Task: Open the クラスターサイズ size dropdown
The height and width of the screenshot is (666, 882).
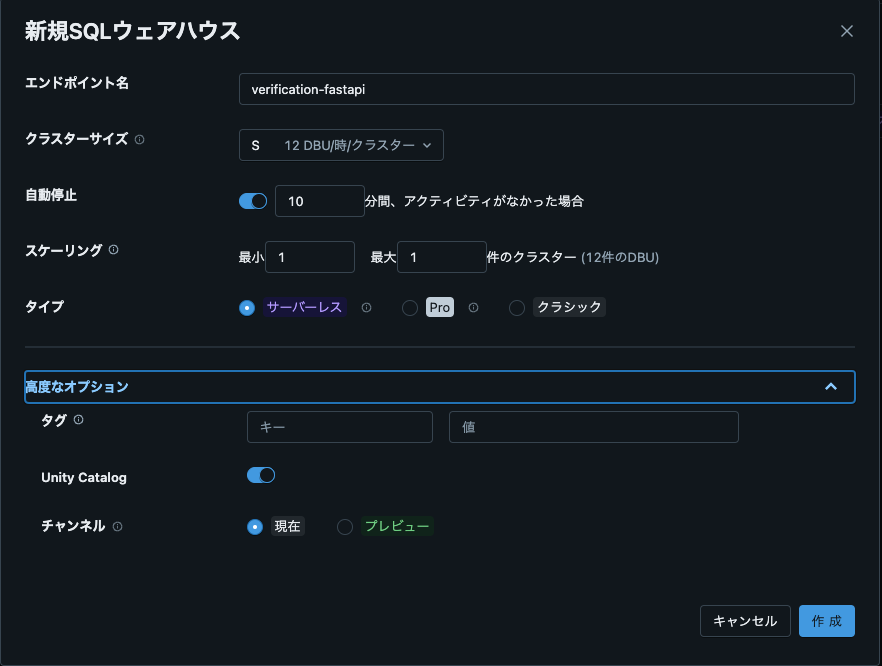Action: [x=340, y=144]
